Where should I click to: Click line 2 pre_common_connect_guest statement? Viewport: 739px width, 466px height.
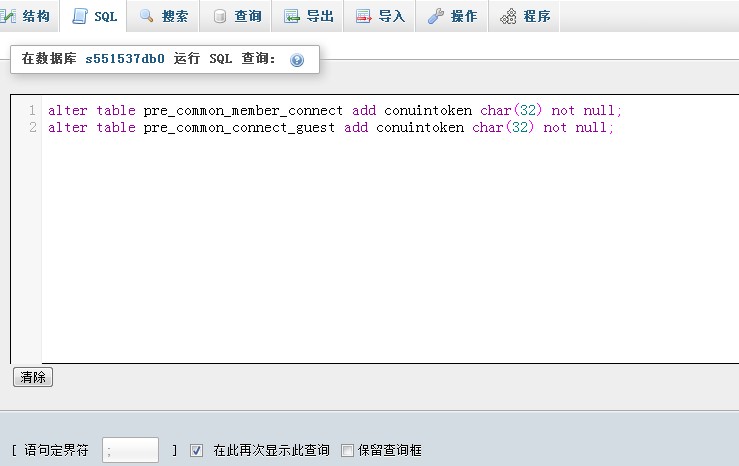331,127
